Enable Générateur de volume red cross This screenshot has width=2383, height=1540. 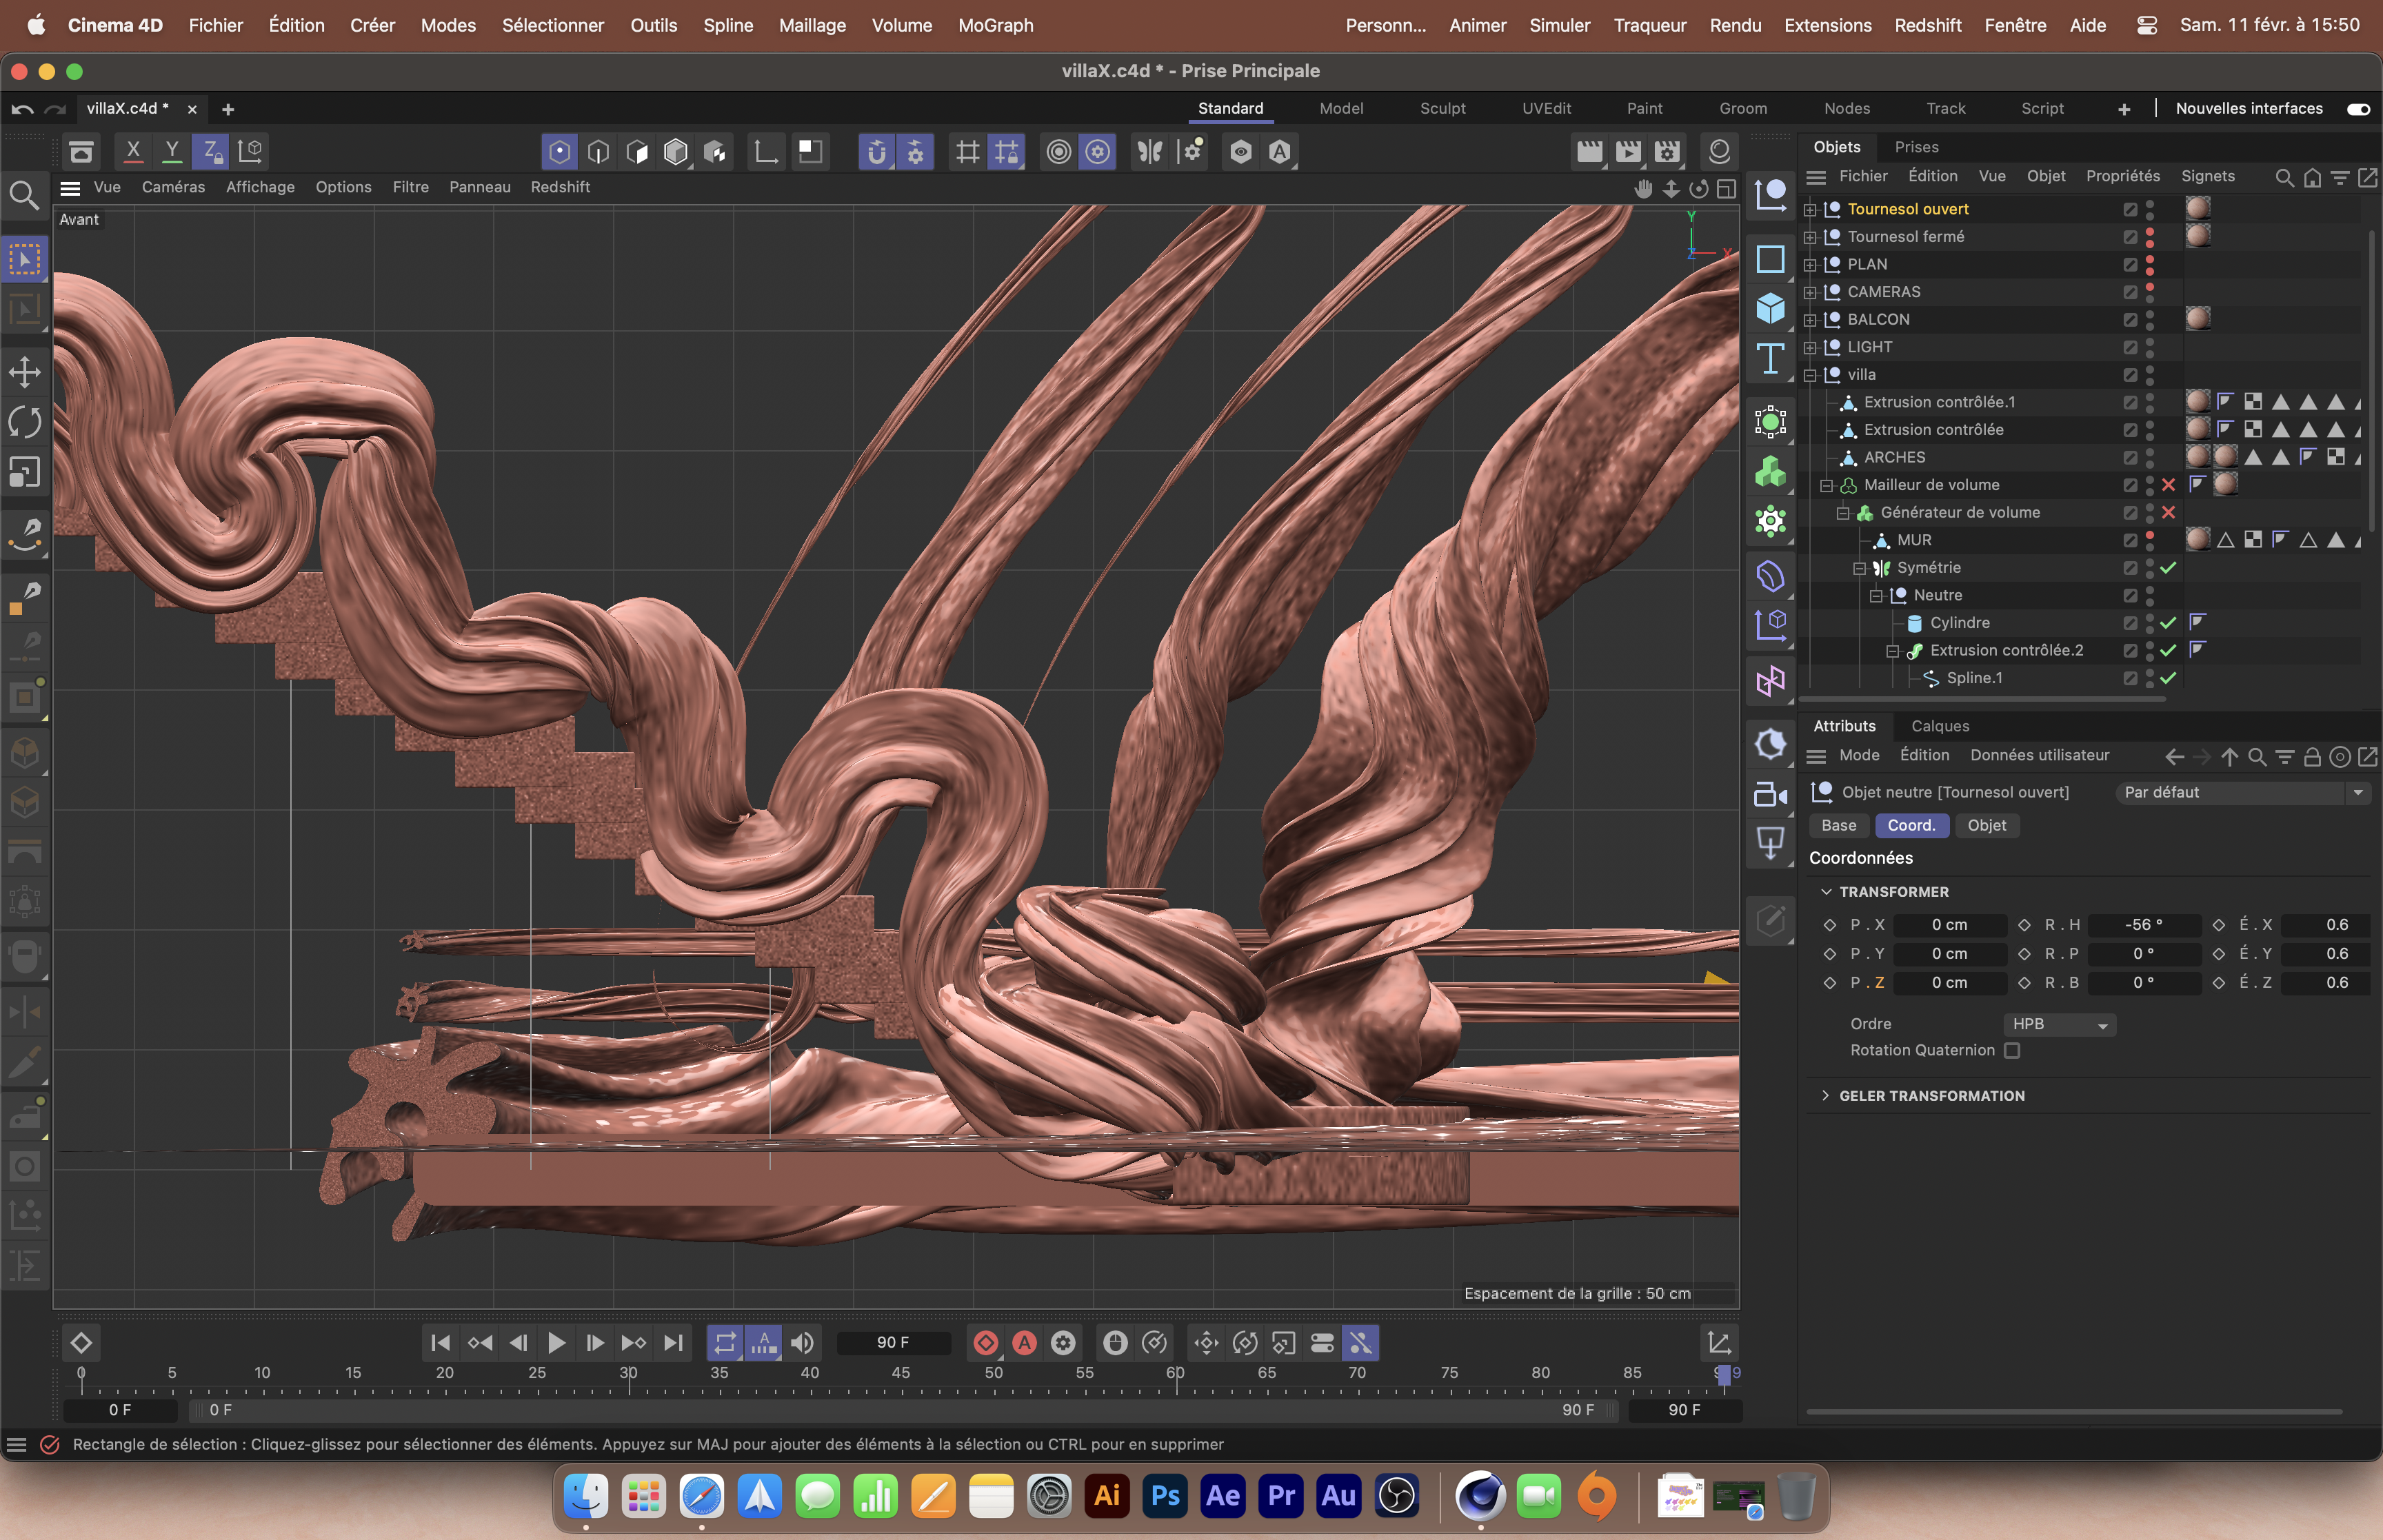coord(2168,513)
